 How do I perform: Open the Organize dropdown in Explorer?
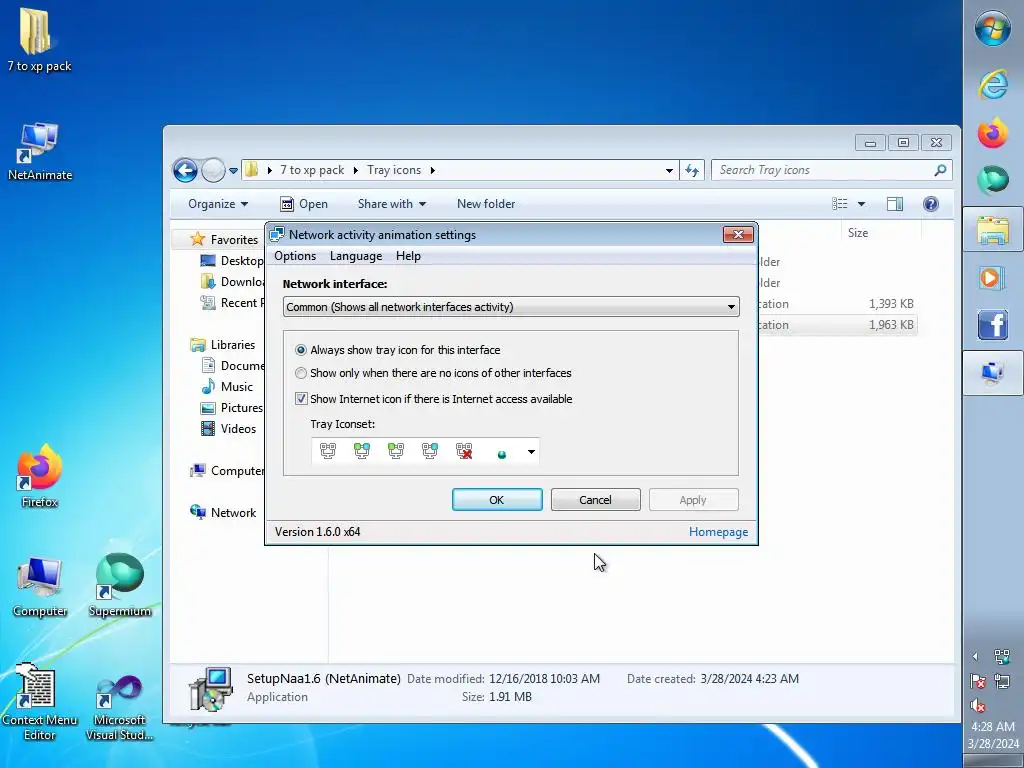(218, 204)
